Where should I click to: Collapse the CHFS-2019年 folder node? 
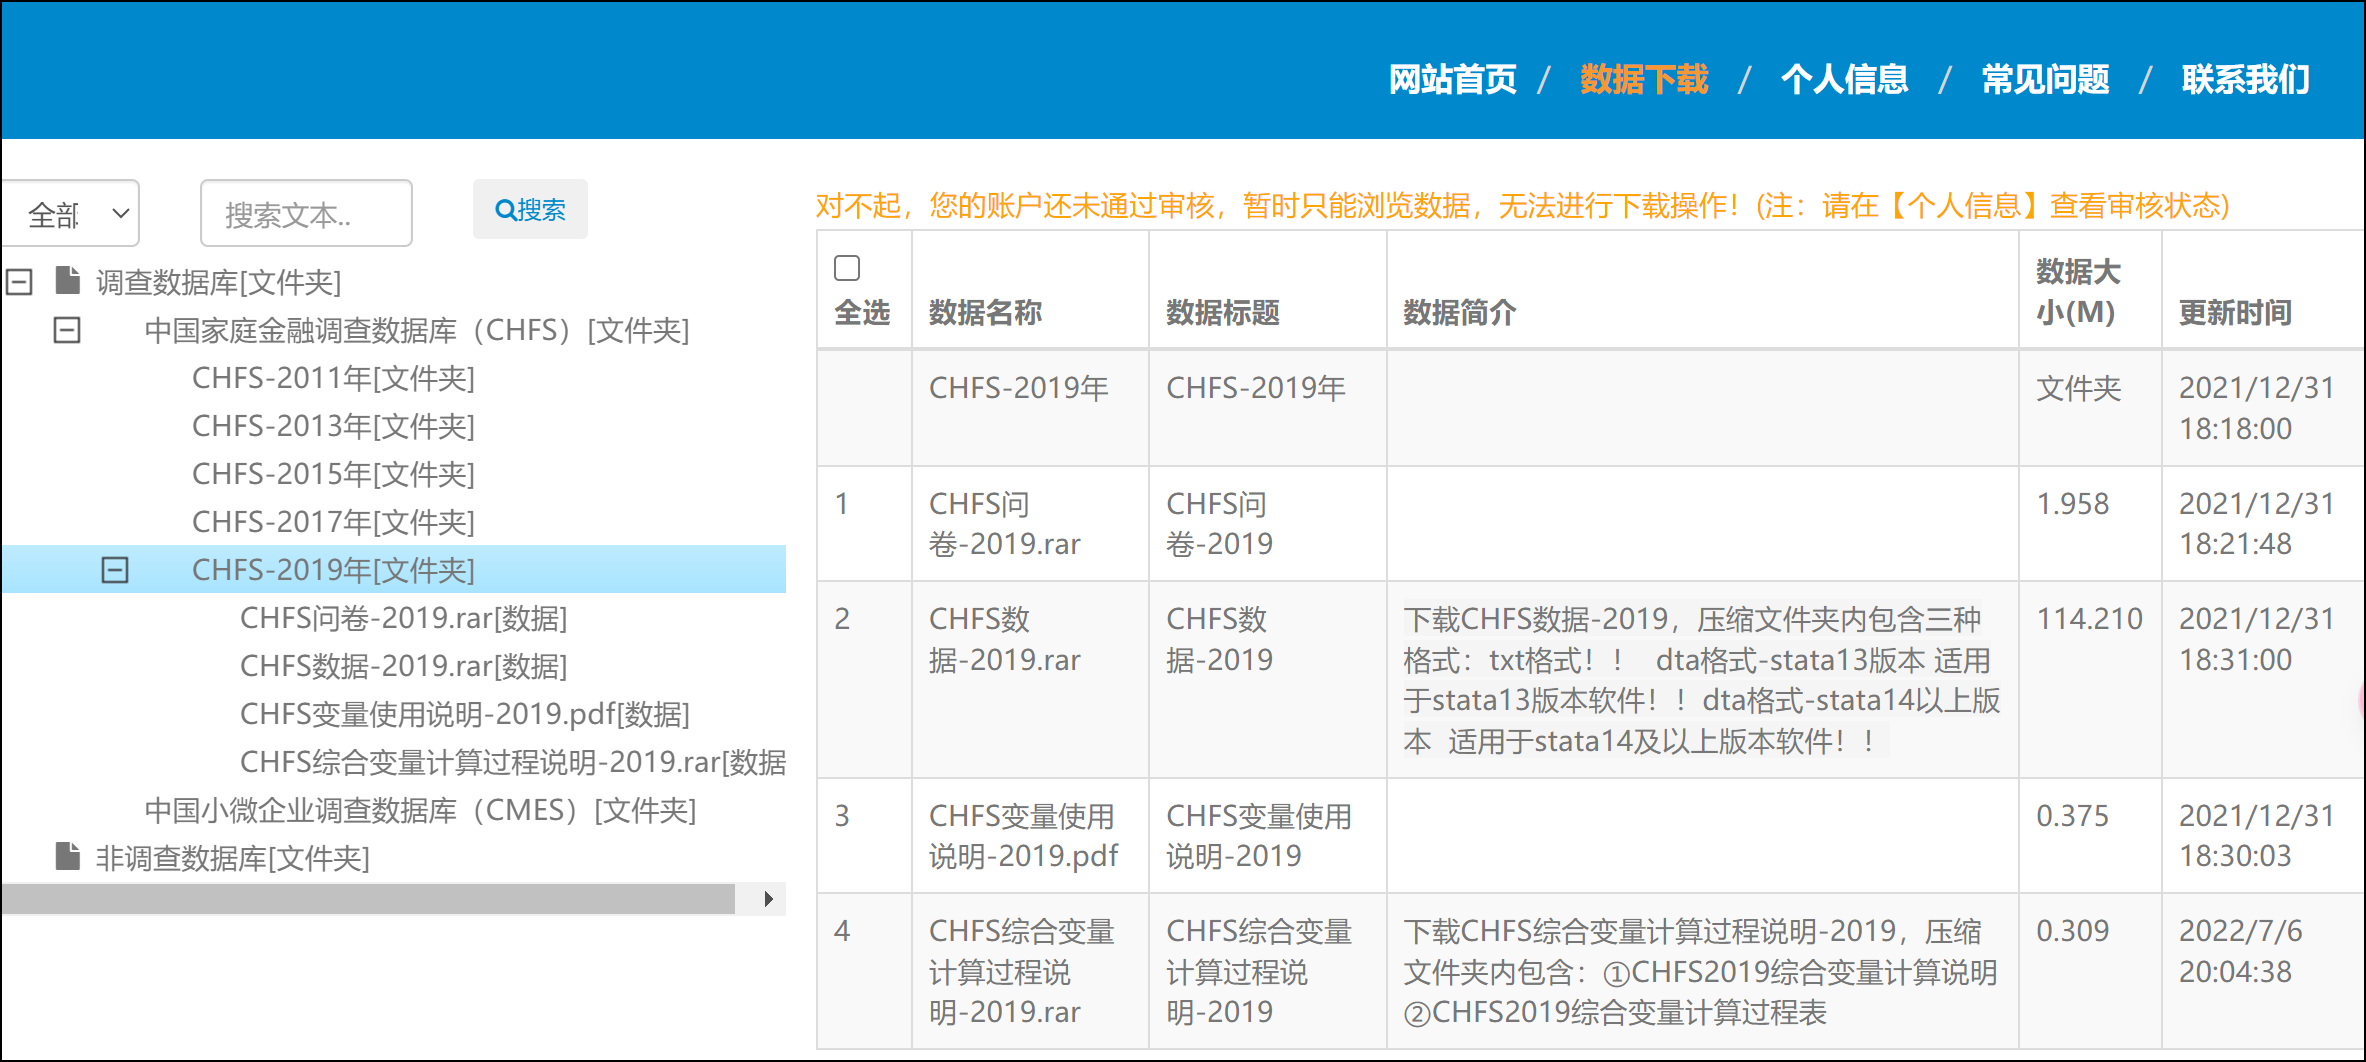point(115,570)
